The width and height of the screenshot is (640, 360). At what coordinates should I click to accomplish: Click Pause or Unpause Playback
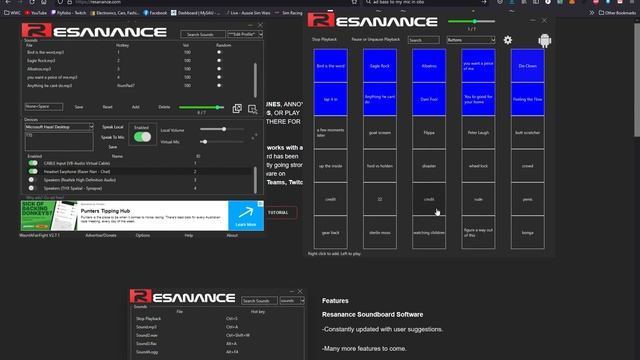(376, 40)
